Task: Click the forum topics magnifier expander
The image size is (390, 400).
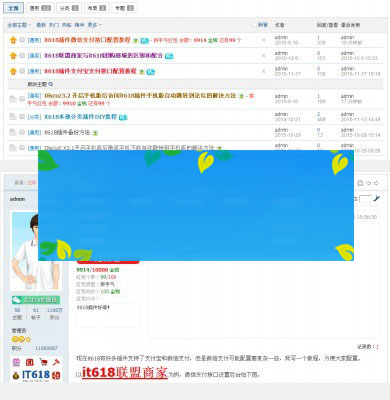Action: point(51,84)
